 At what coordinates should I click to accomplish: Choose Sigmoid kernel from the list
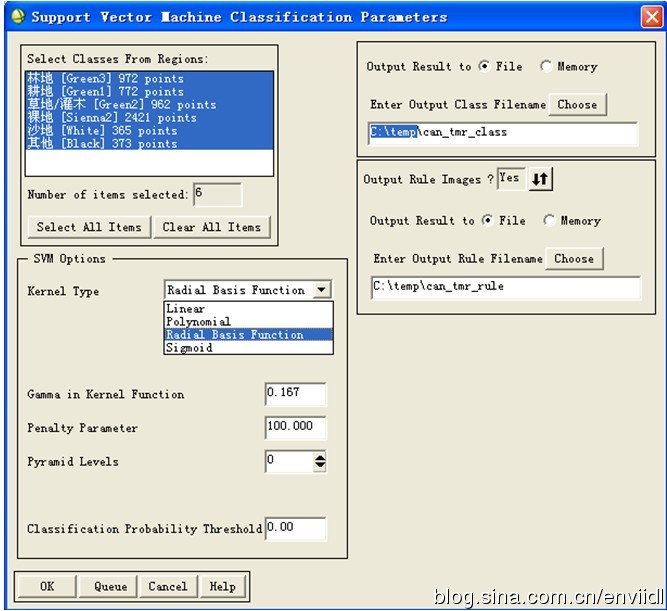[248, 348]
